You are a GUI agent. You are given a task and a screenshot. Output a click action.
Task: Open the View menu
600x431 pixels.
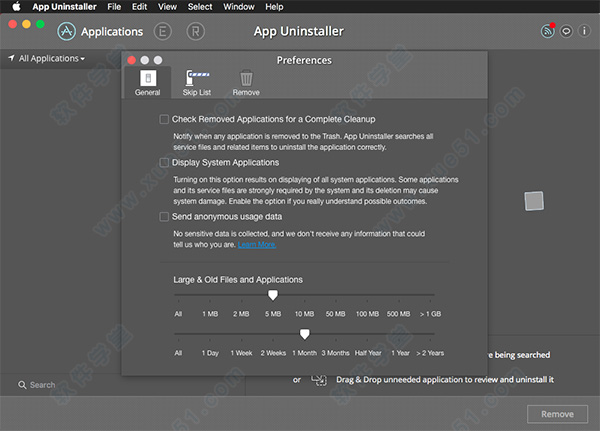tap(167, 7)
